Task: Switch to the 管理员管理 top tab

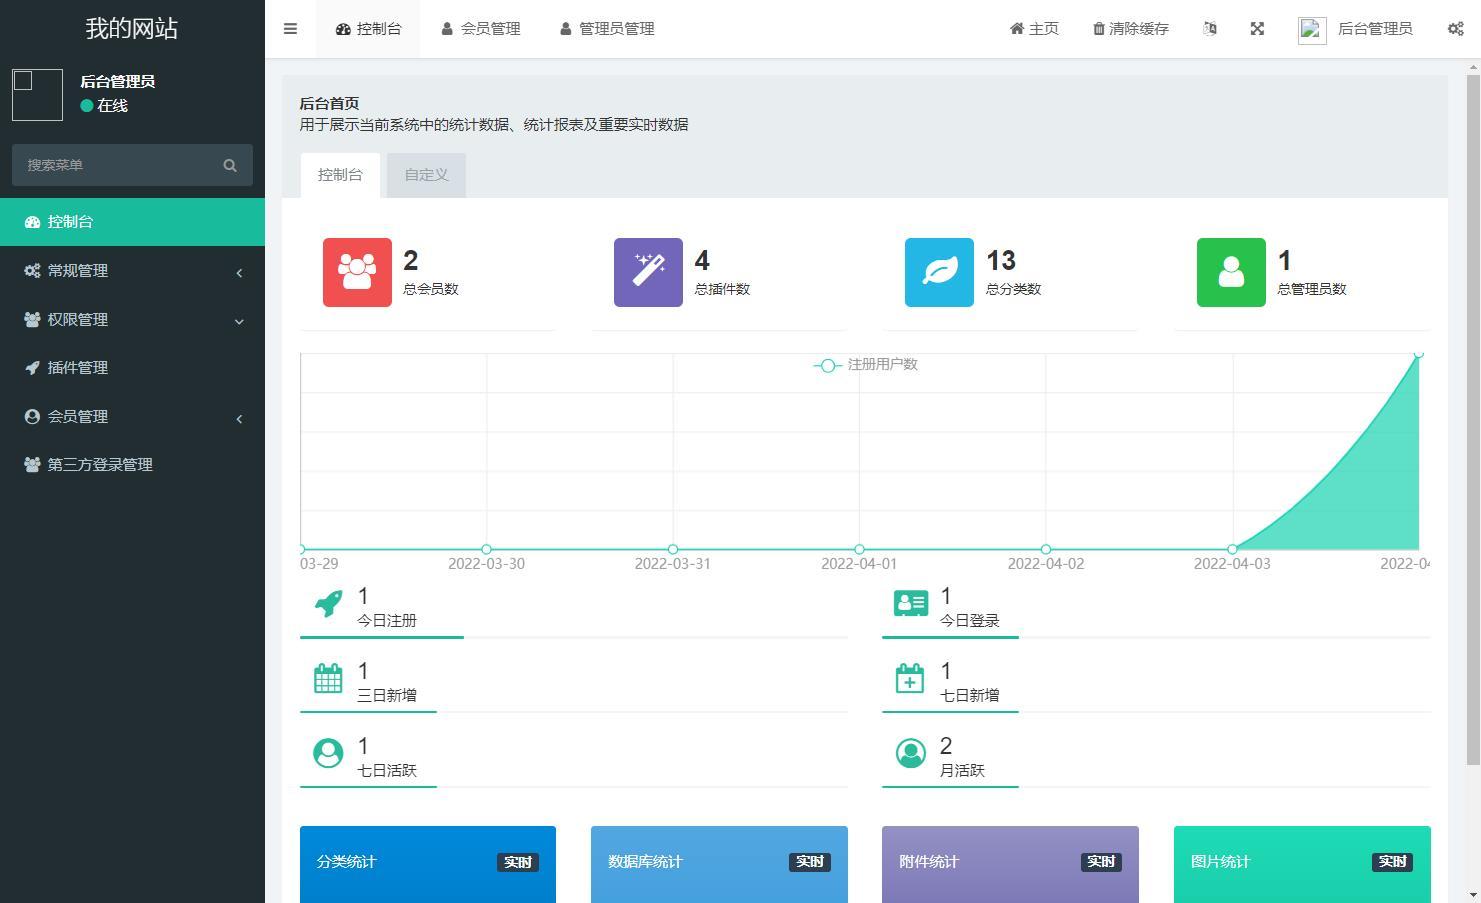Action: (607, 29)
